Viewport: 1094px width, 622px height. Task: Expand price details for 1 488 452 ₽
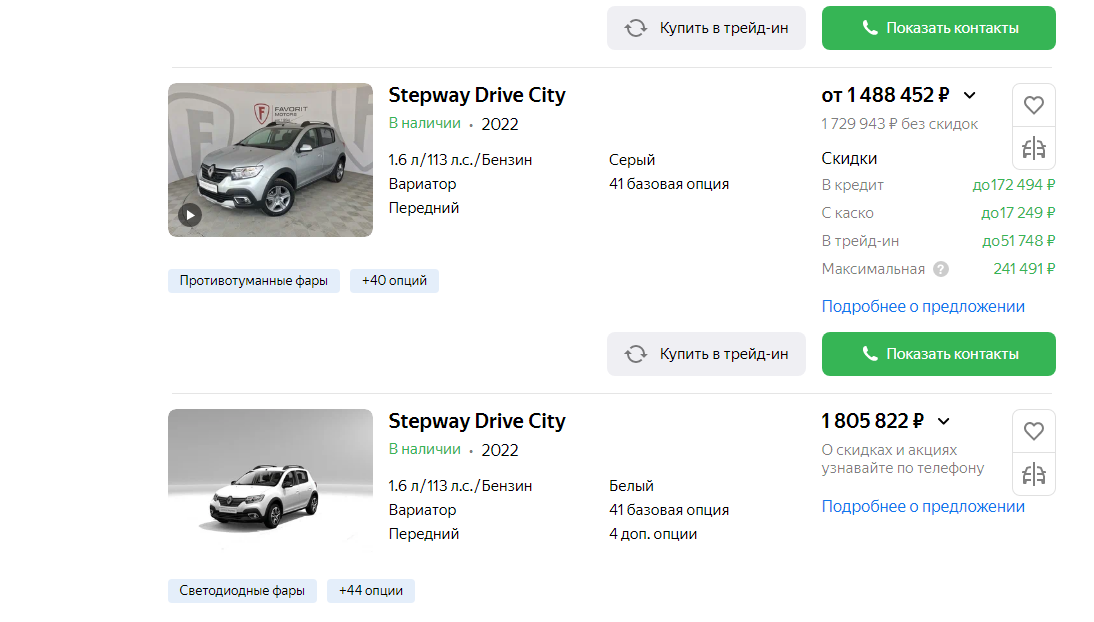coord(970,95)
